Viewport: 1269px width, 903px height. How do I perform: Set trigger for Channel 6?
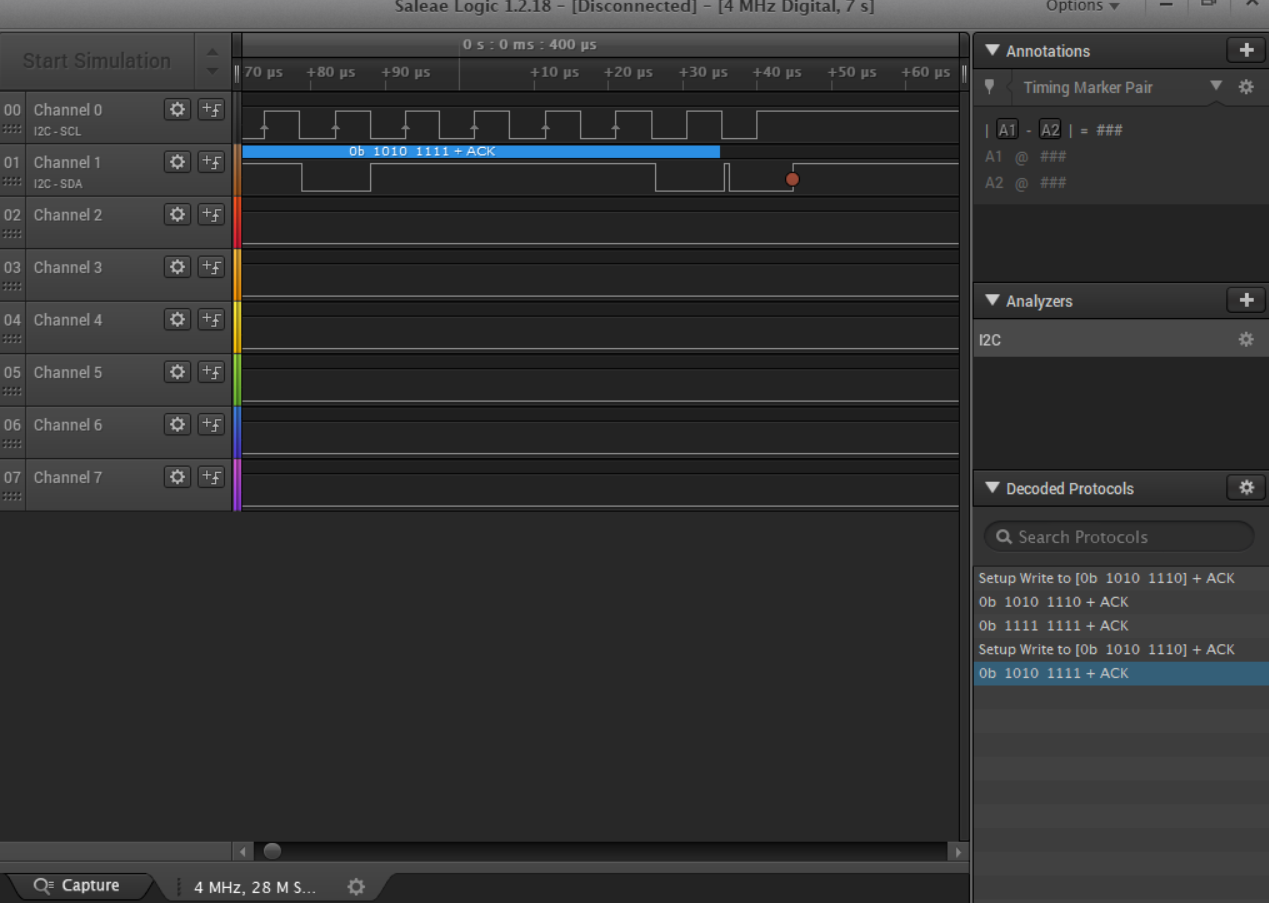(x=211, y=425)
